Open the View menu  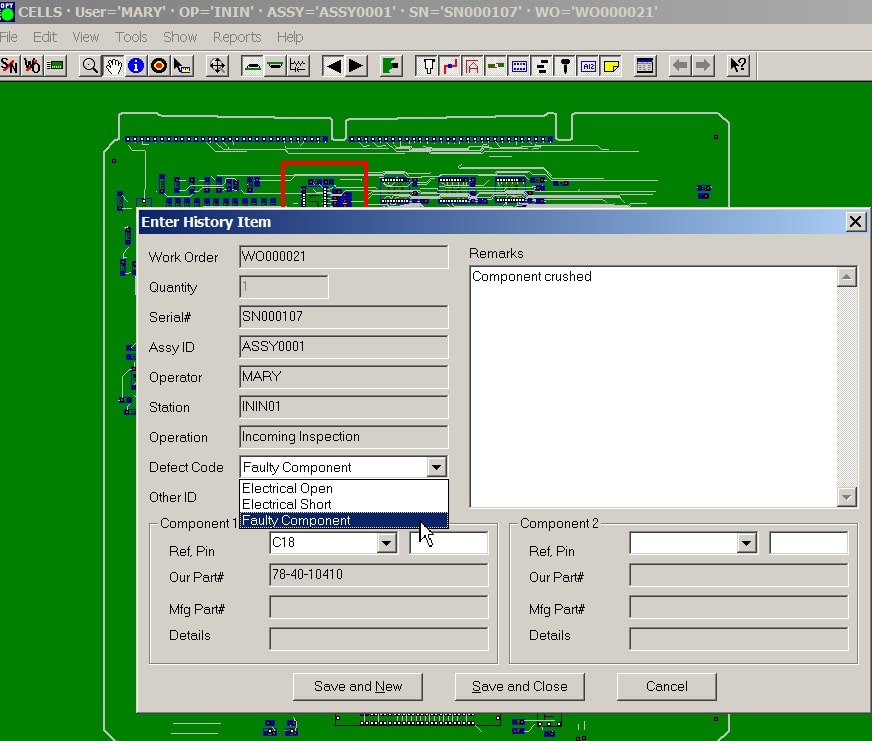(86, 37)
